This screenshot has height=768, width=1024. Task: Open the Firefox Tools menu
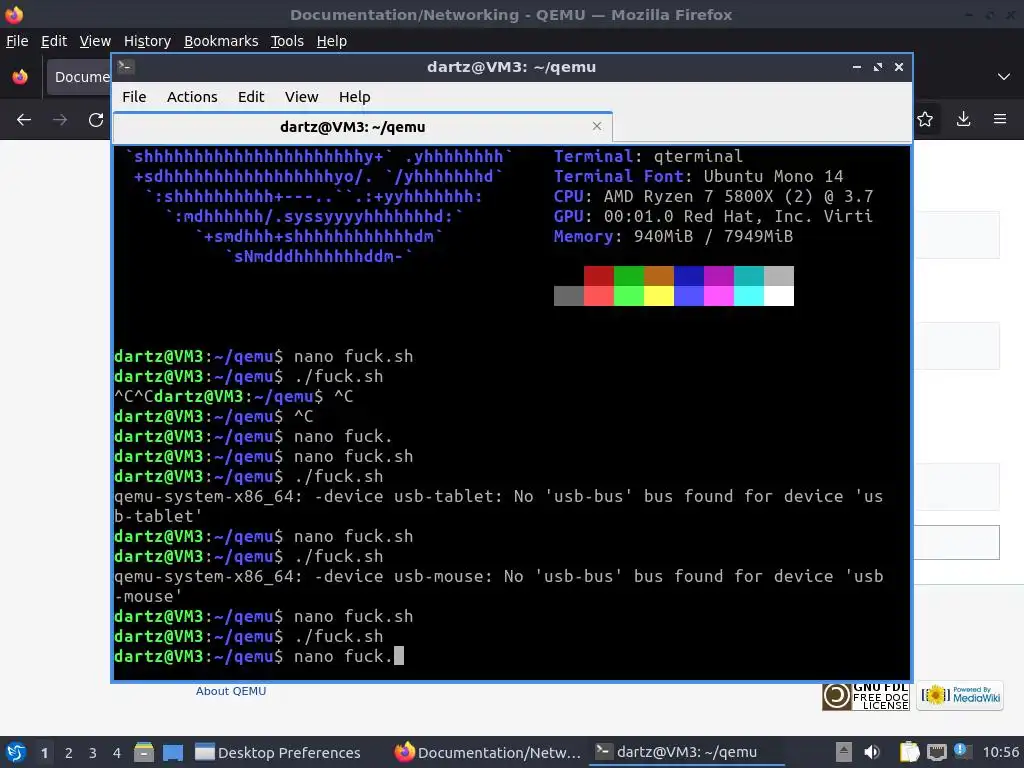(287, 41)
